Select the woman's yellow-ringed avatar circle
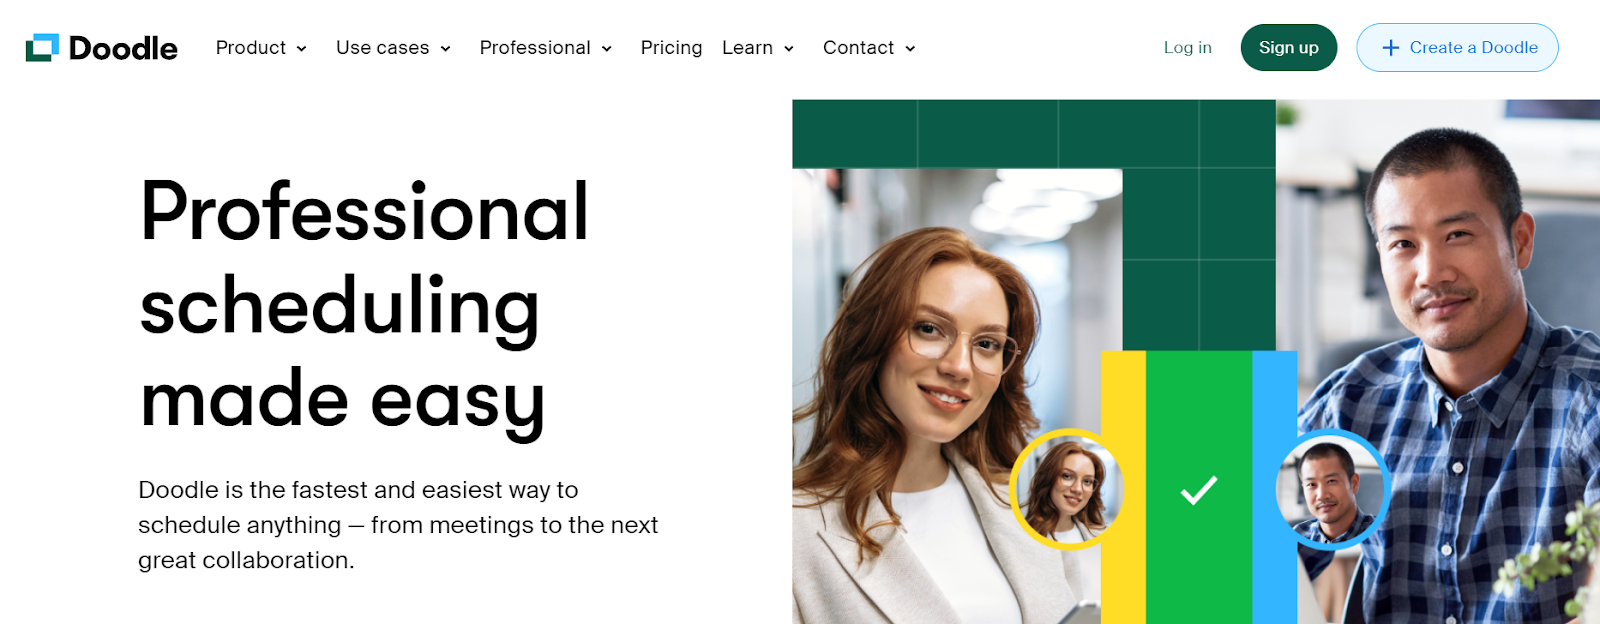 1066,490
